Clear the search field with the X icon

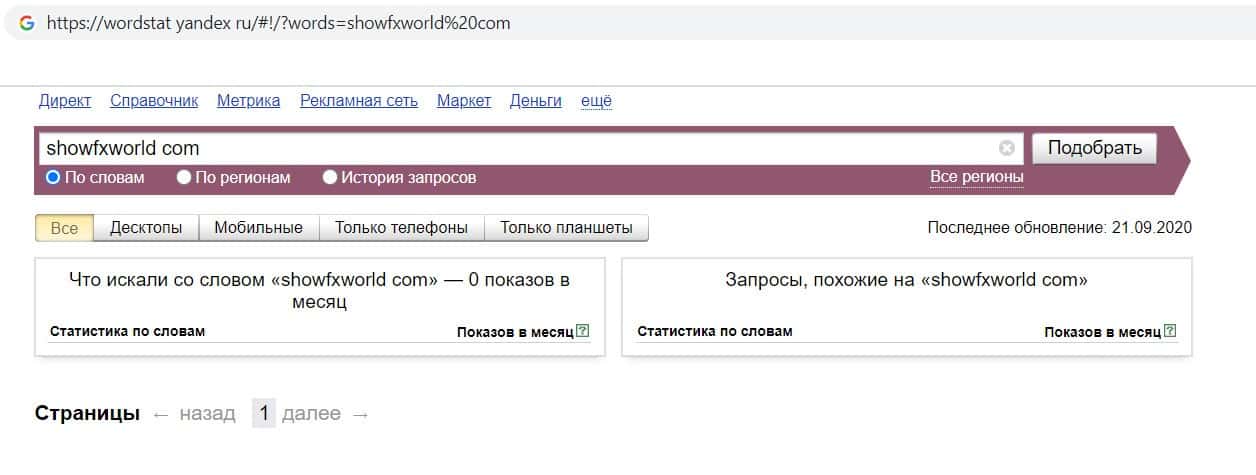(x=1006, y=149)
